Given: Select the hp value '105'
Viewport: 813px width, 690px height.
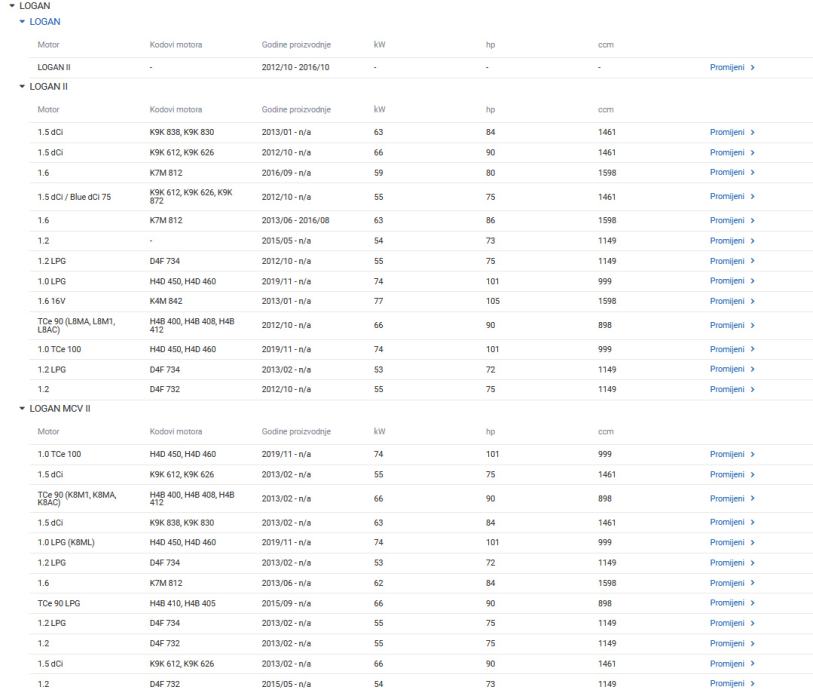Looking at the screenshot, I should pyautogui.click(x=493, y=301).
